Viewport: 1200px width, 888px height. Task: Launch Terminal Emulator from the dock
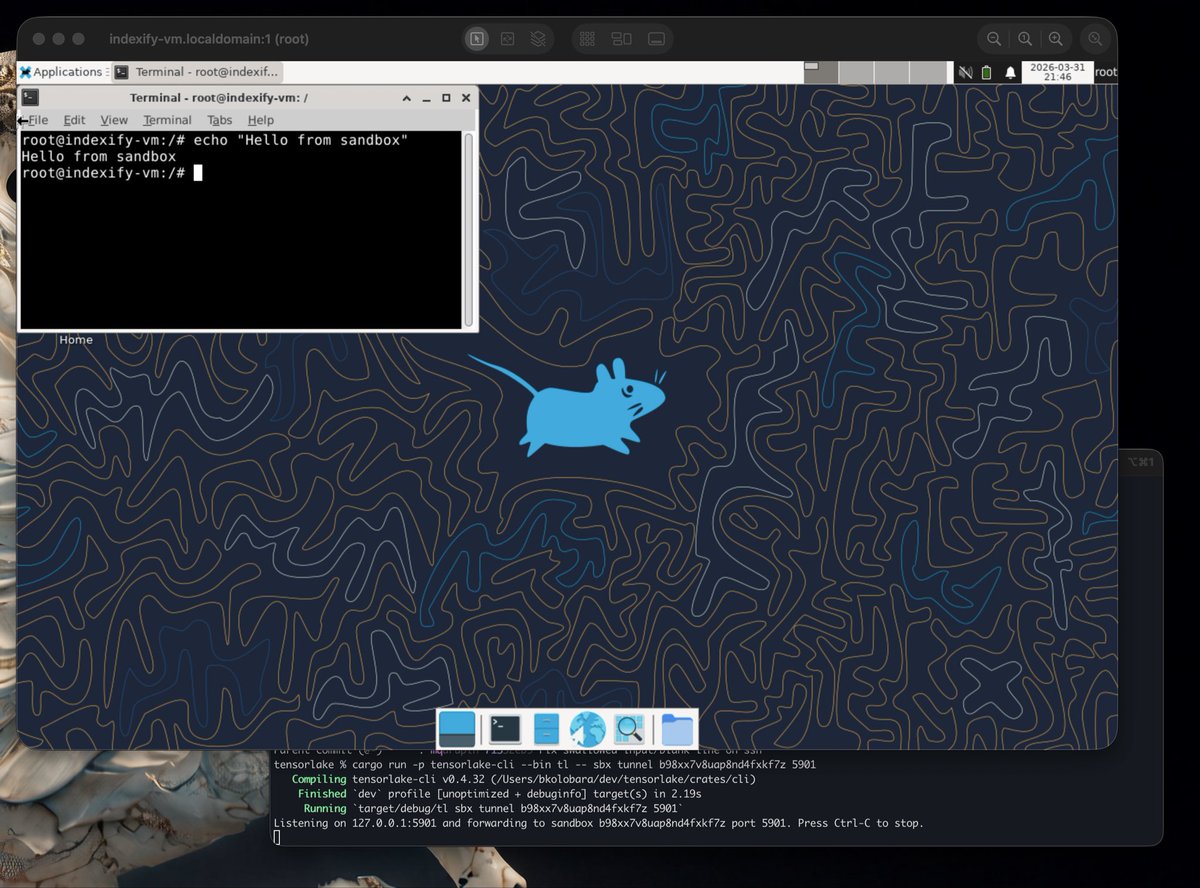[505, 730]
